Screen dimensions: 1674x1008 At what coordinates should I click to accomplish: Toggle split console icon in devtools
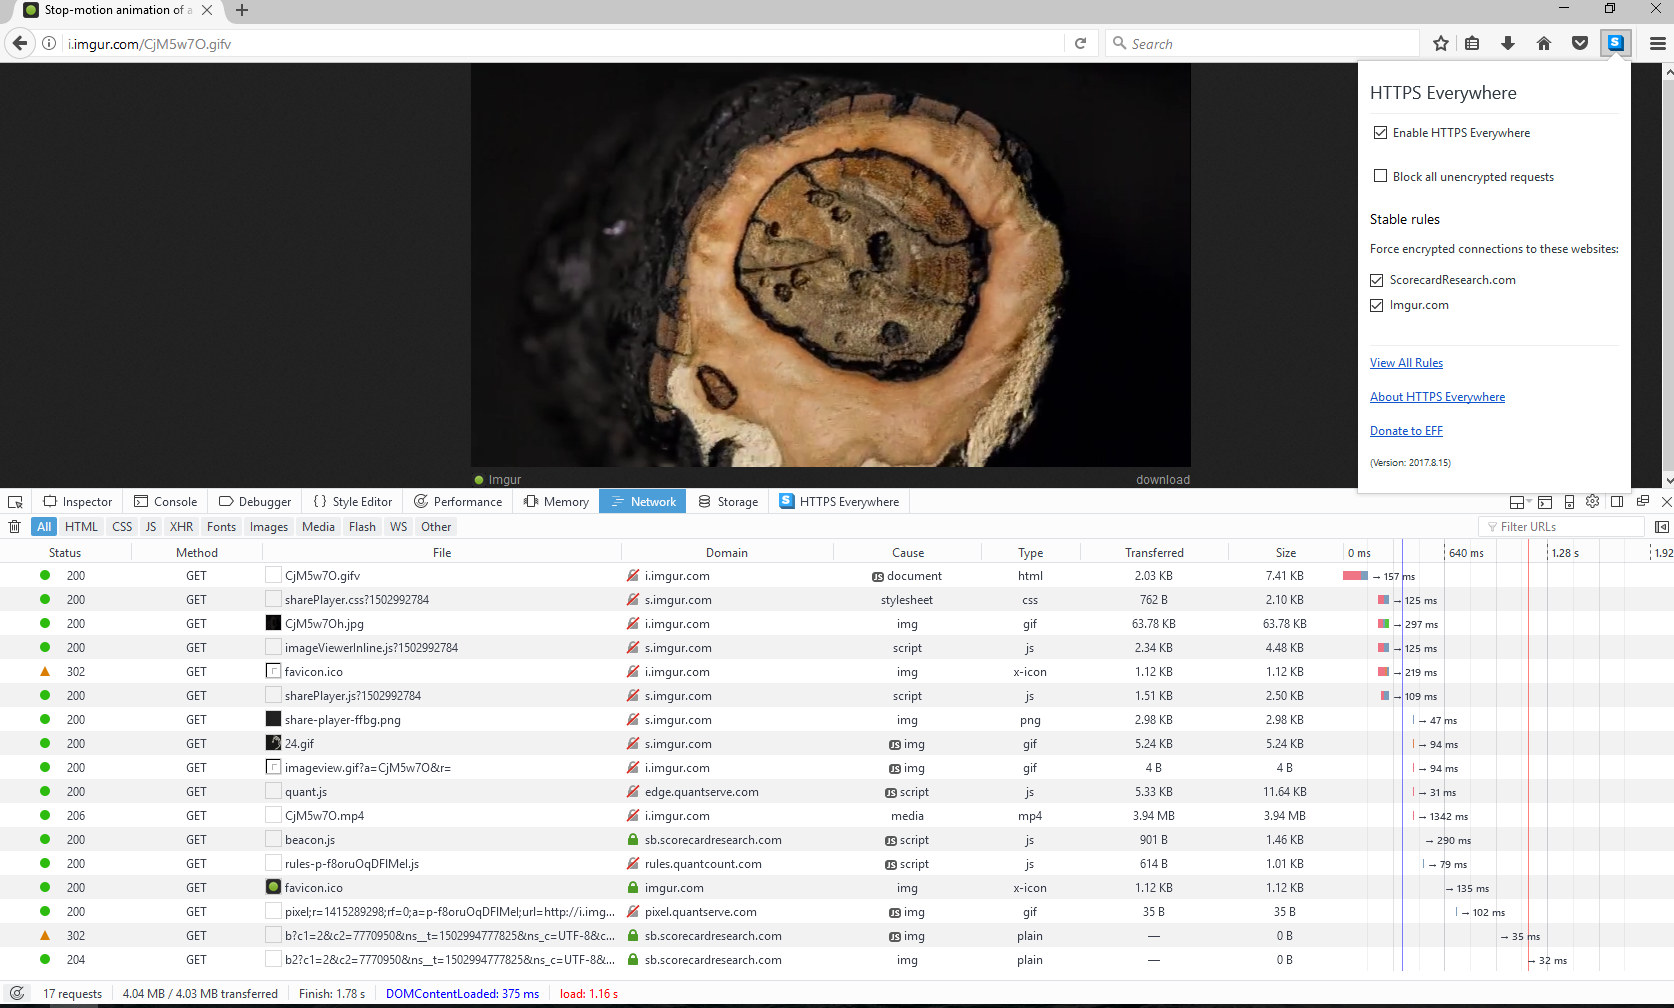[x=1545, y=502]
